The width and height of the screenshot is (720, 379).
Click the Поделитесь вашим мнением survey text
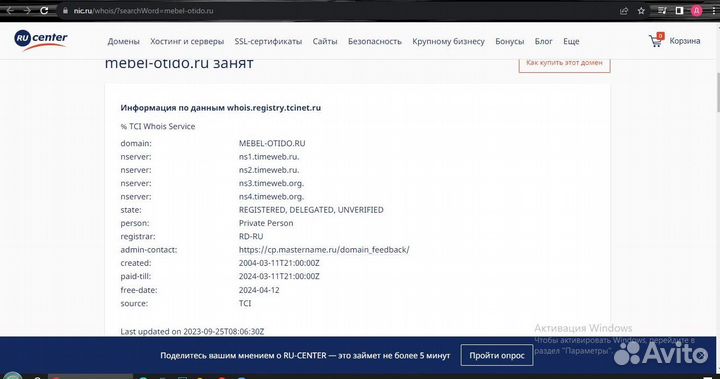pyautogui.click(x=305, y=356)
